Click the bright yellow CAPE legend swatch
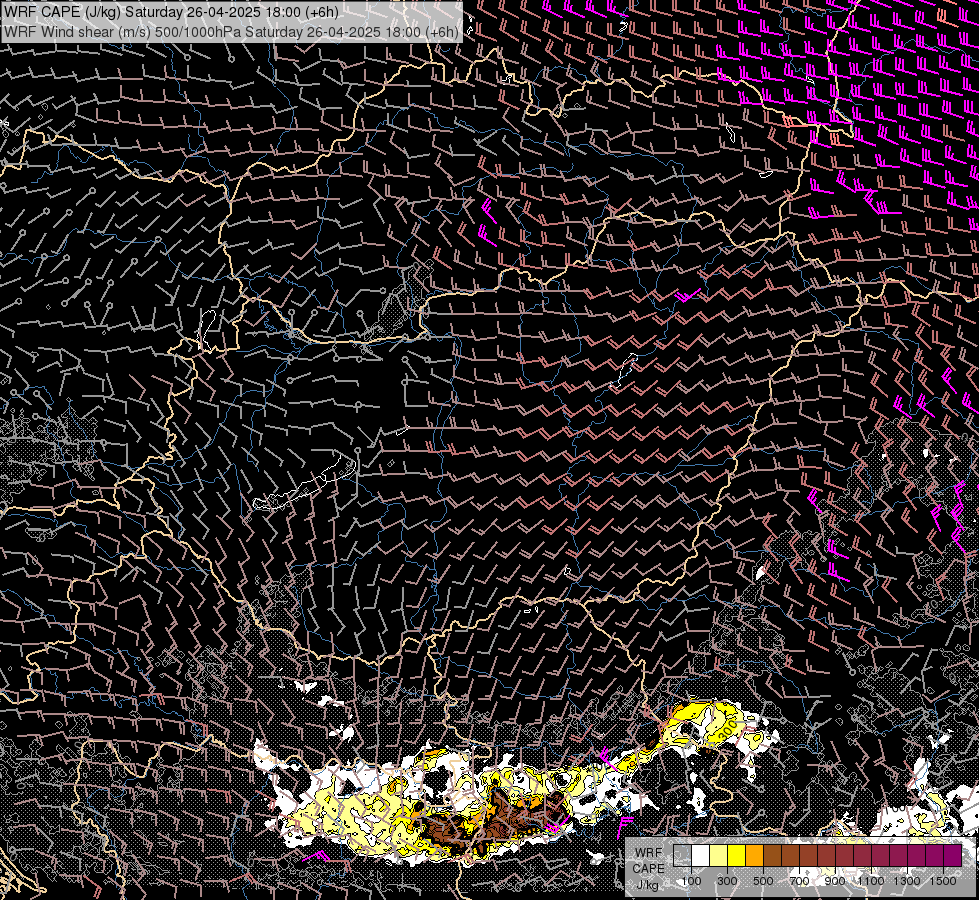The height and width of the screenshot is (900, 979). tap(737, 855)
